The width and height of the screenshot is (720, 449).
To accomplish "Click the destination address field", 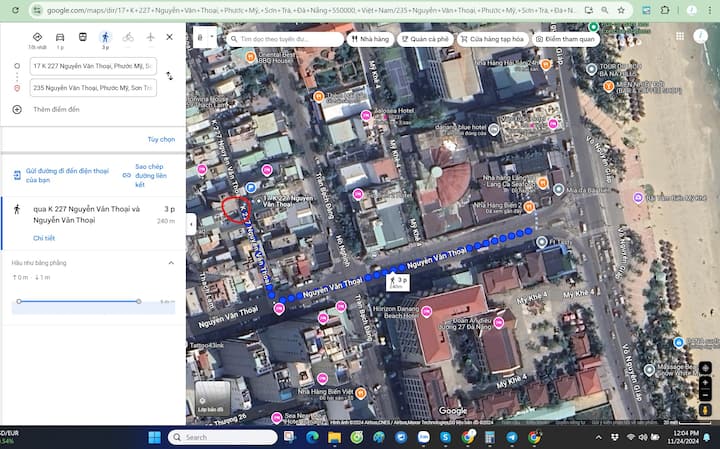I will click(x=93, y=87).
